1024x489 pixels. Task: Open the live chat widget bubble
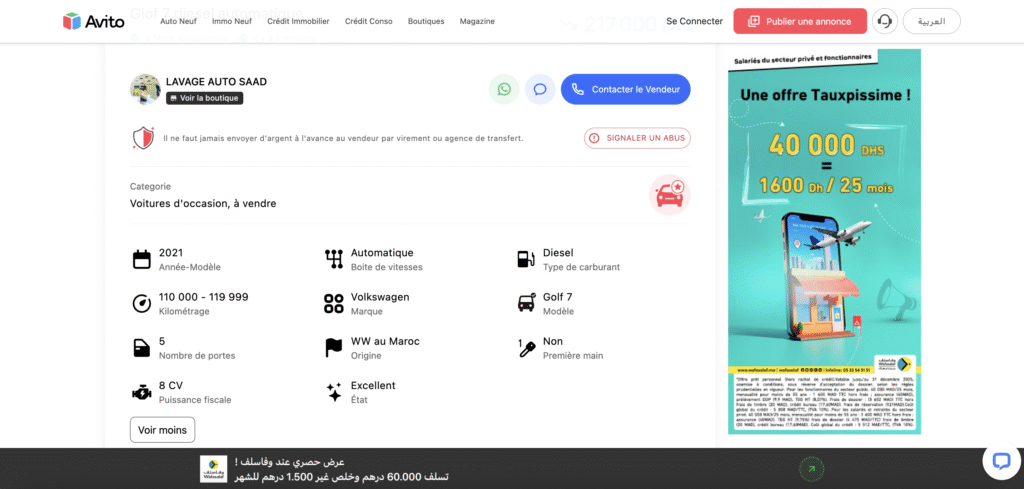(x=1001, y=461)
